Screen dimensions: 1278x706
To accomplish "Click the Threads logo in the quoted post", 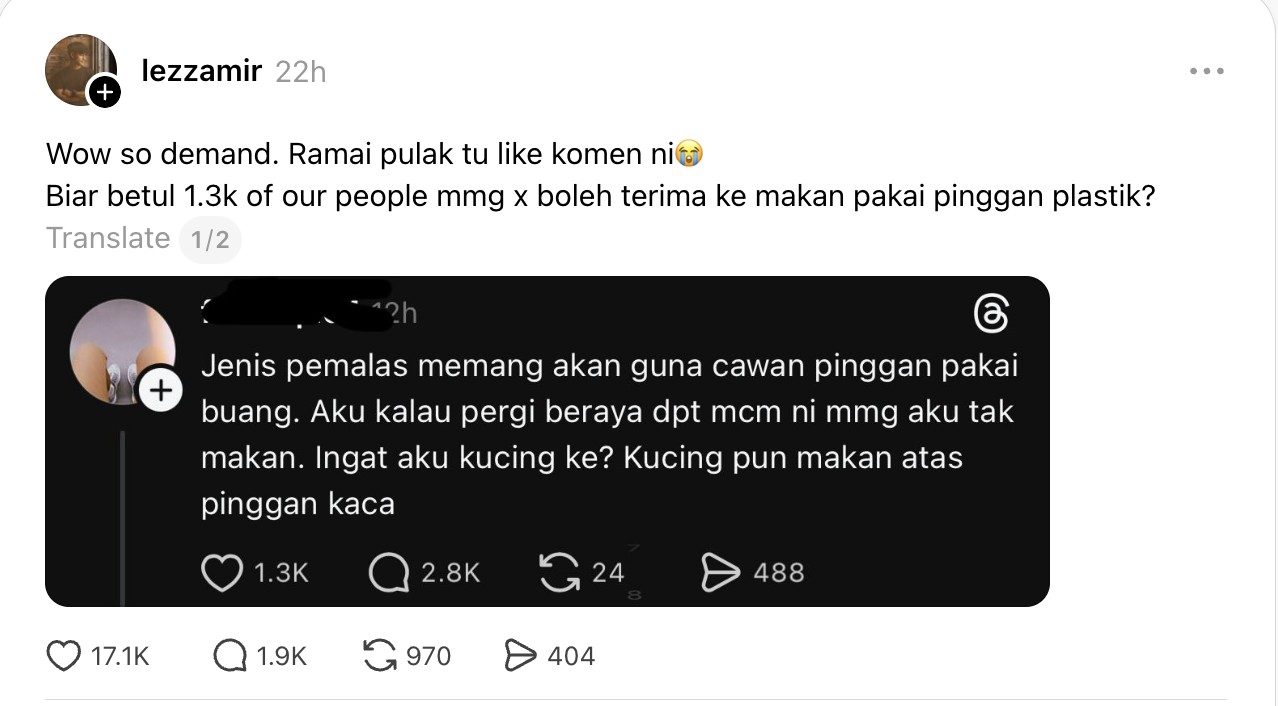I will pos(991,315).
